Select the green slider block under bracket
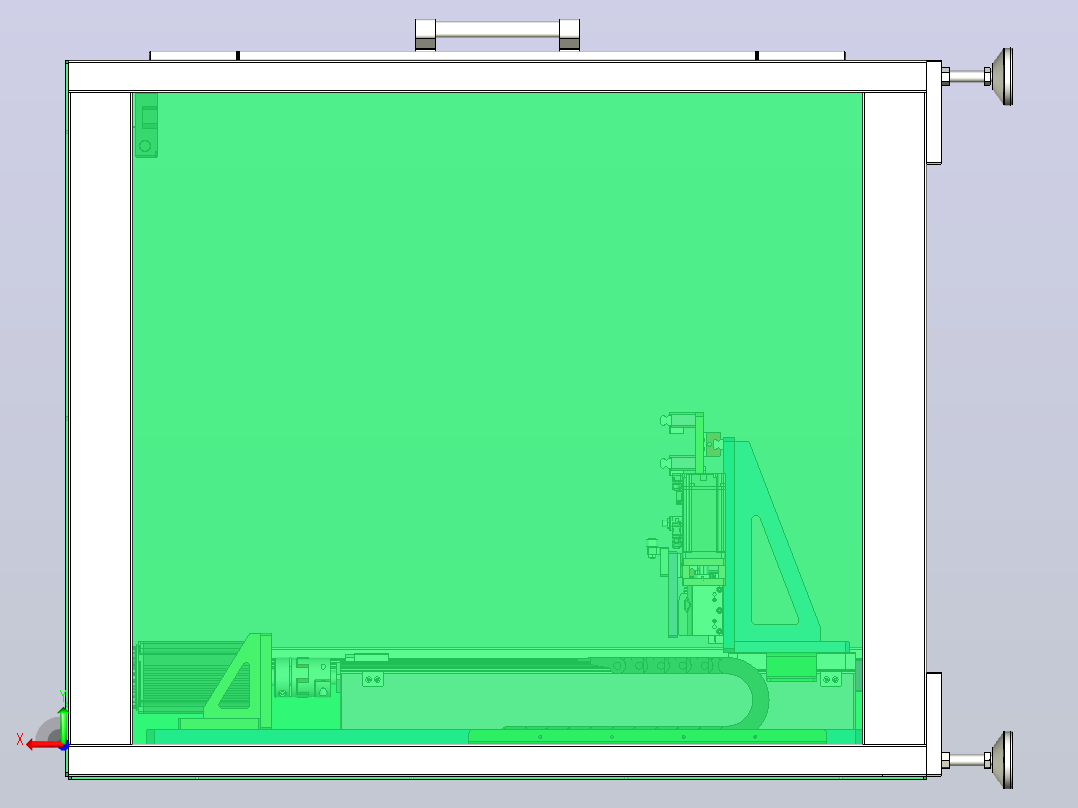This screenshot has height=808, width=1078. click(x=791, y=667)
